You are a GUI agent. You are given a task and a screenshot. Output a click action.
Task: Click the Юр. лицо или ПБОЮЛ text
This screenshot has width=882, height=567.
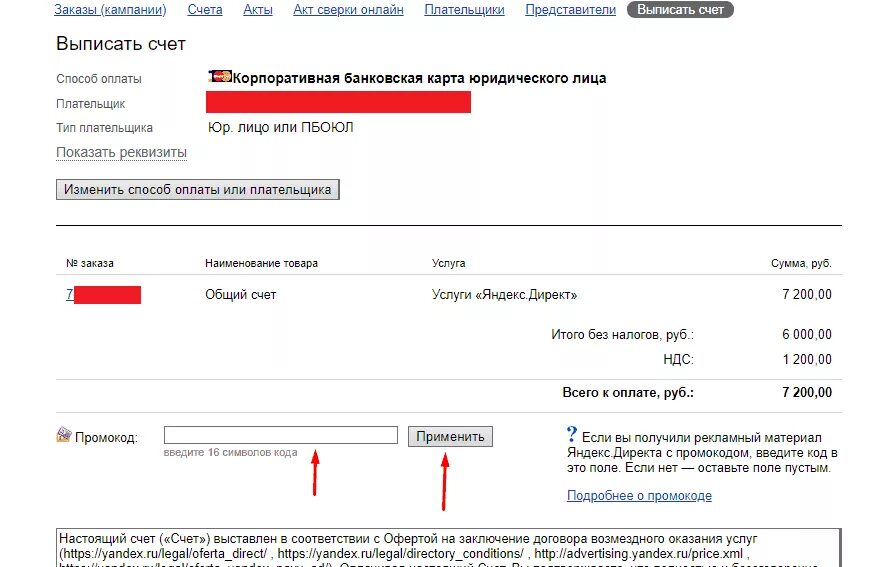[281, 128]
